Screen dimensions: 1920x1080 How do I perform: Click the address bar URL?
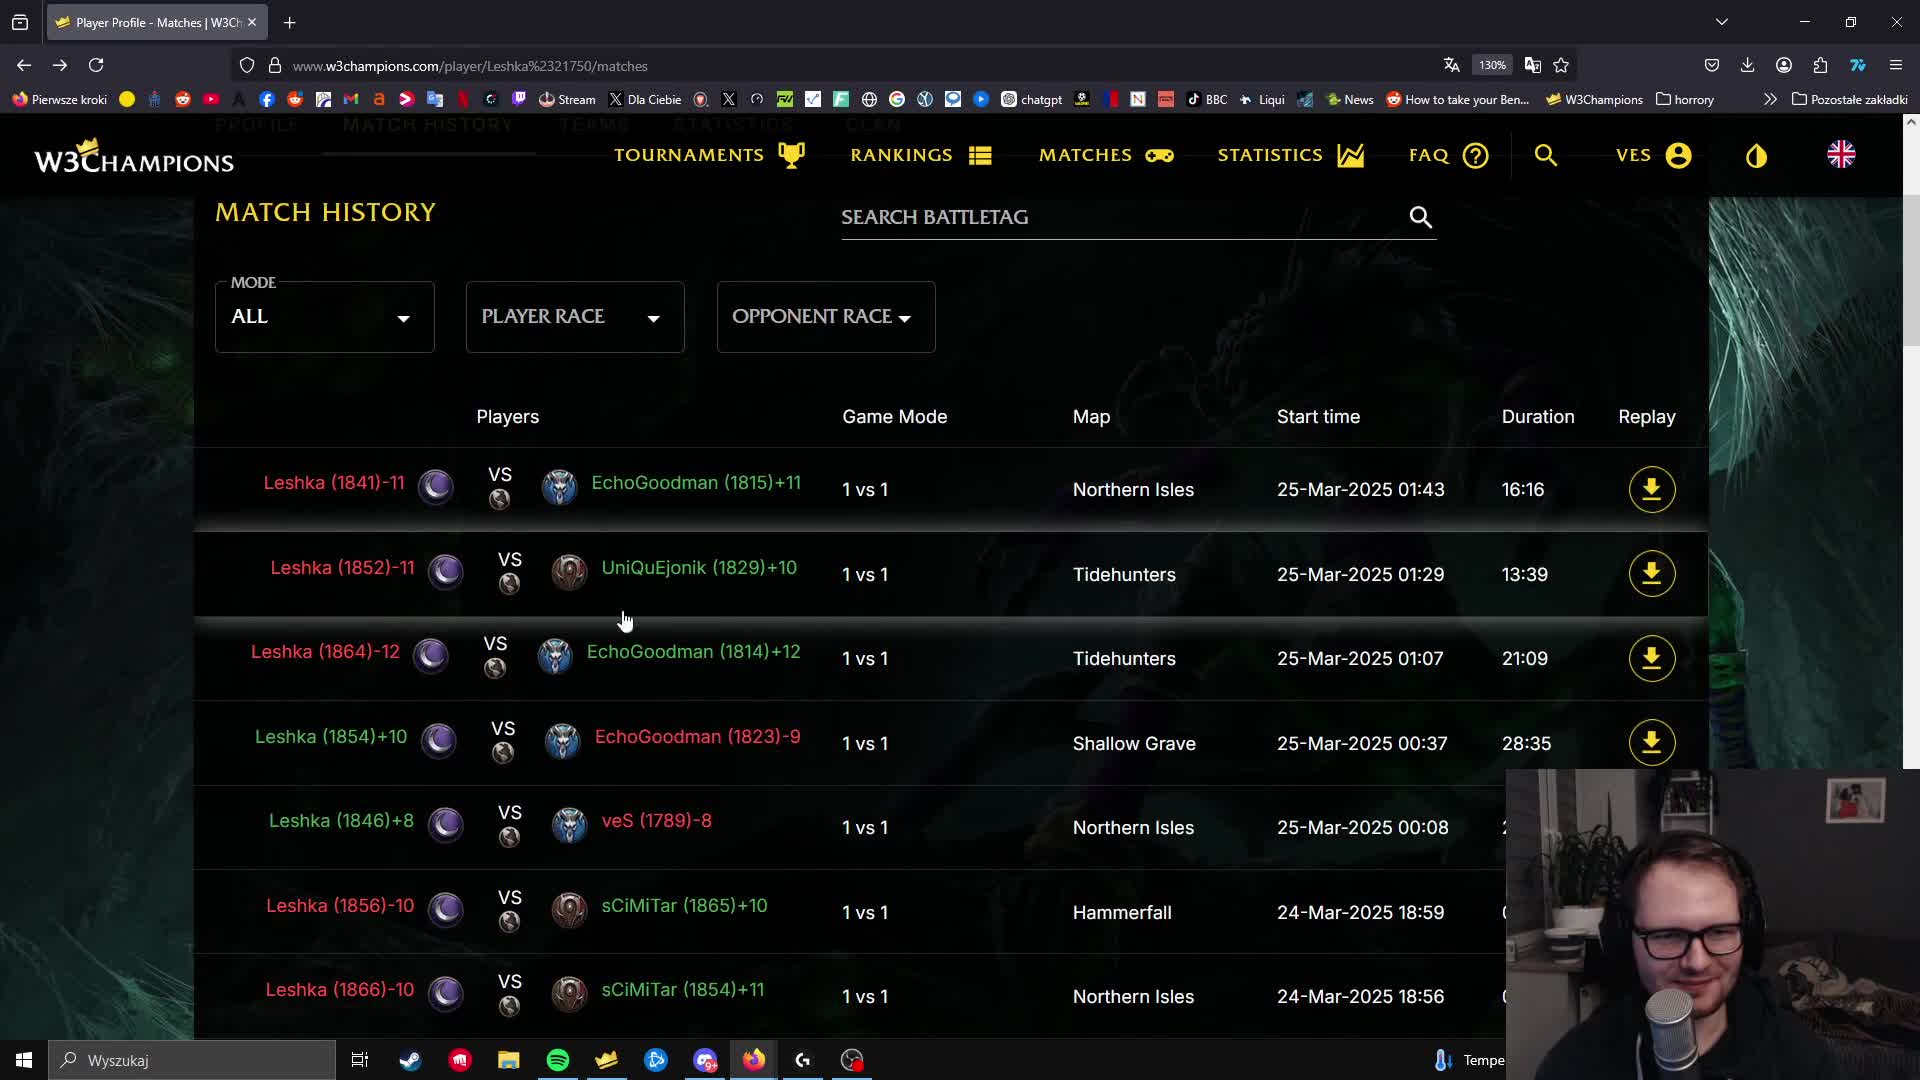[x=470, y=66]
